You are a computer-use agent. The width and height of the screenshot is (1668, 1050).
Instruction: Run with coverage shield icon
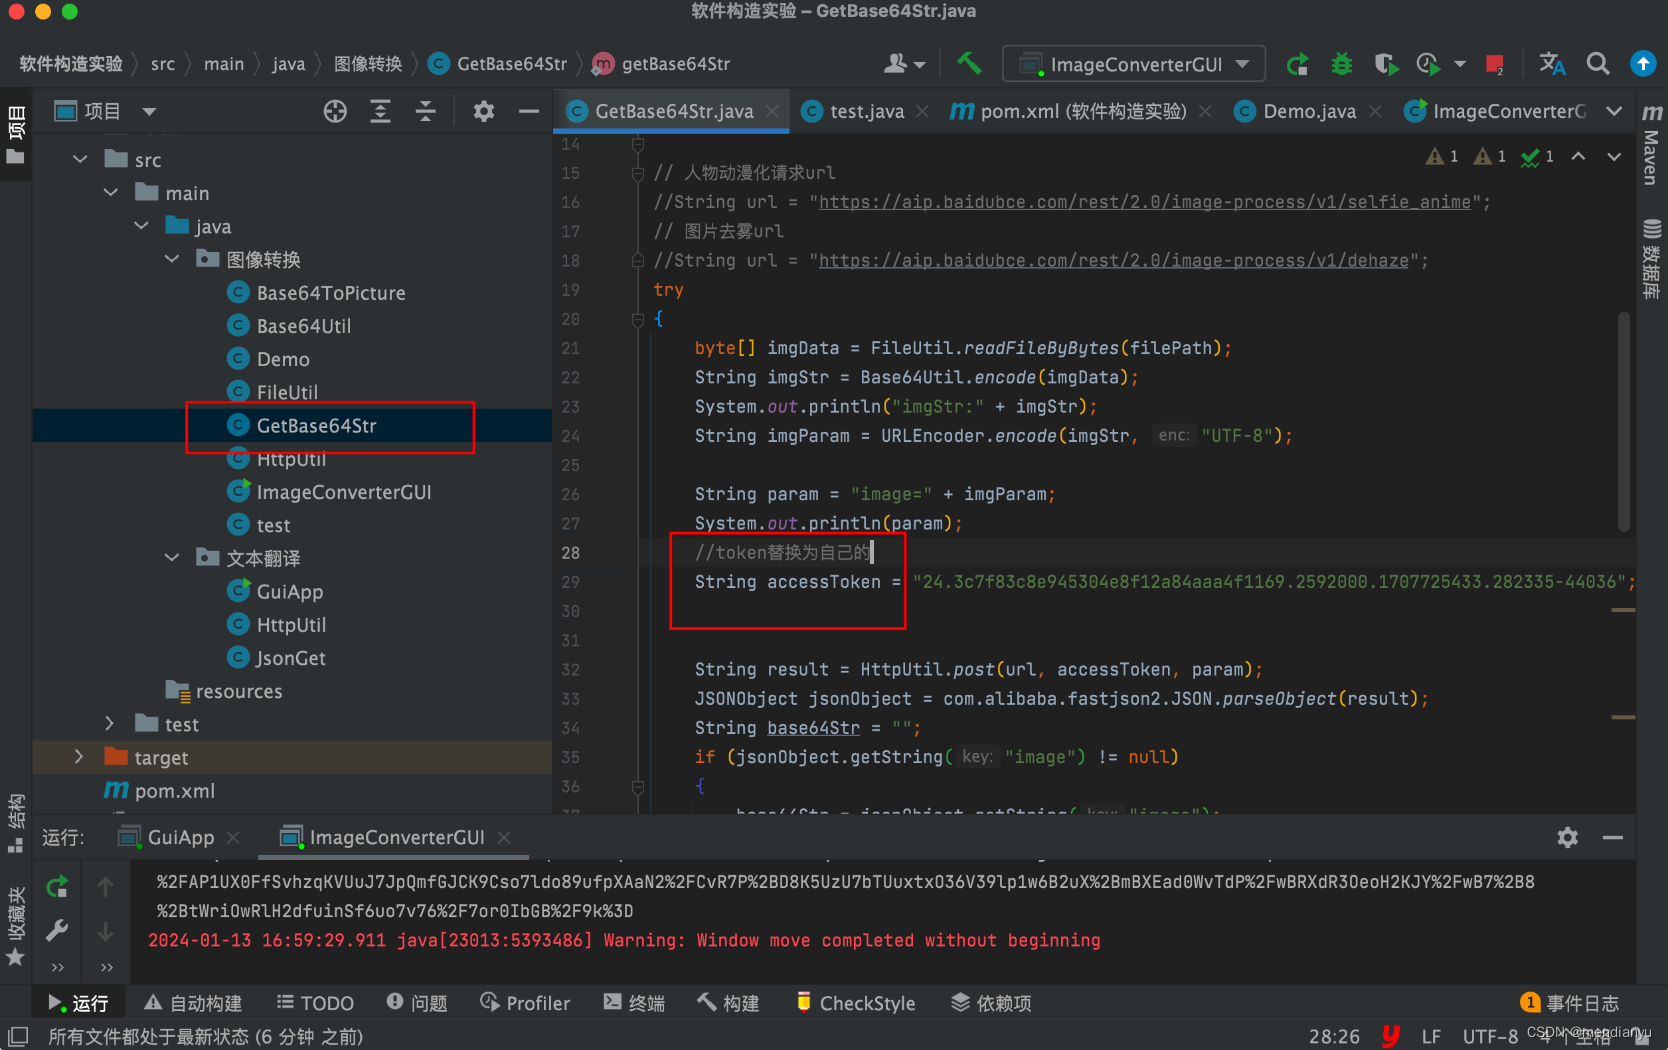pos(1386,64)
